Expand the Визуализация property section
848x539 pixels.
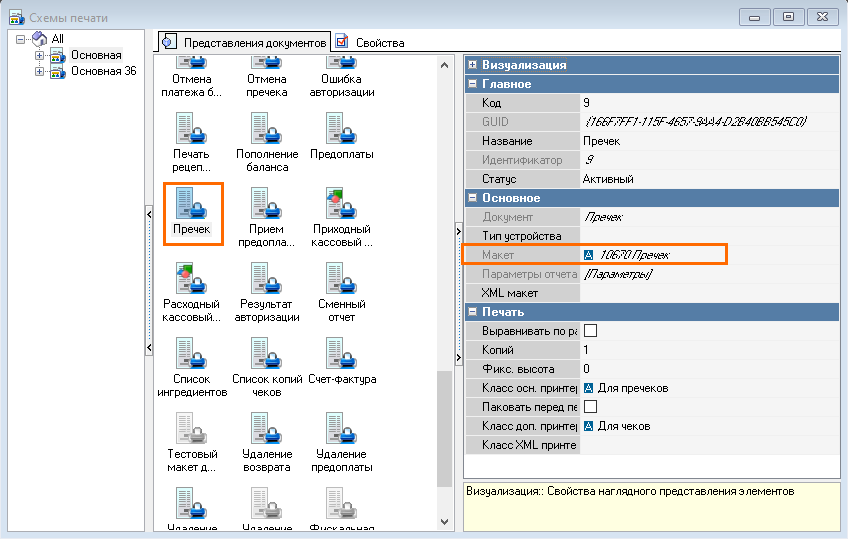[473, 65]
